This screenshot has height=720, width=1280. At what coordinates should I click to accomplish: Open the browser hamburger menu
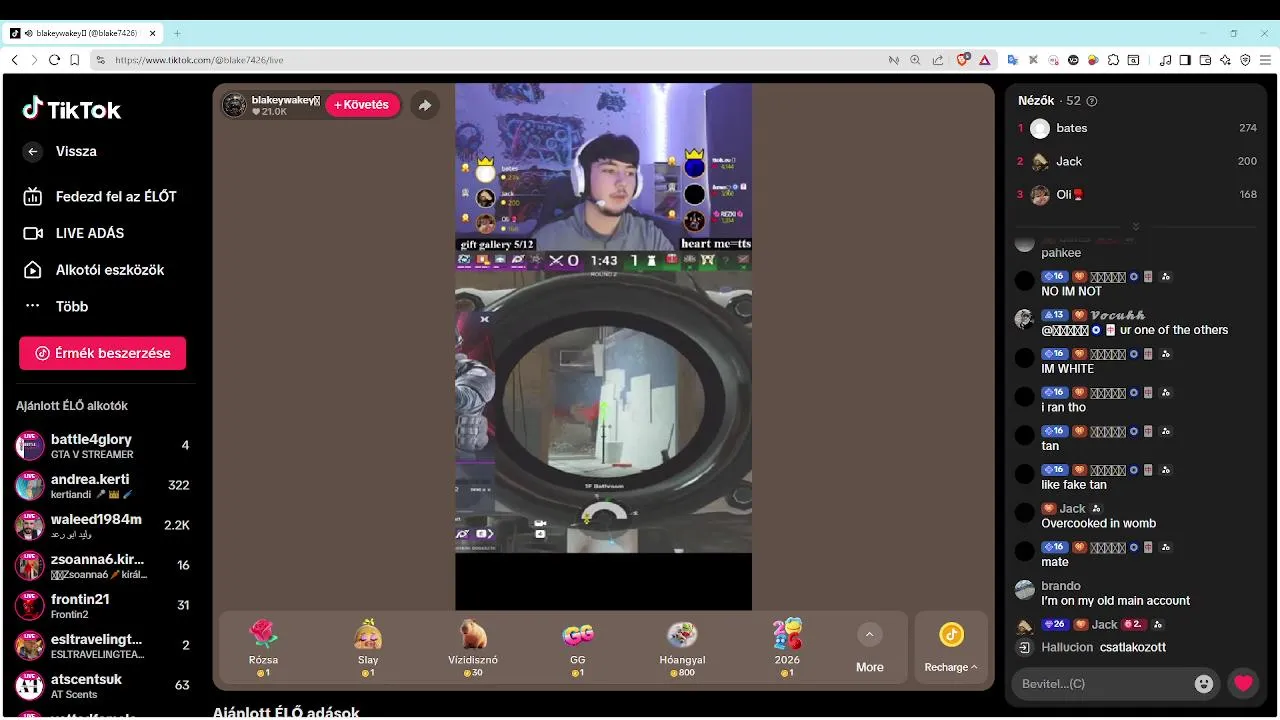pyautogui.click(x=1265, y=60)
